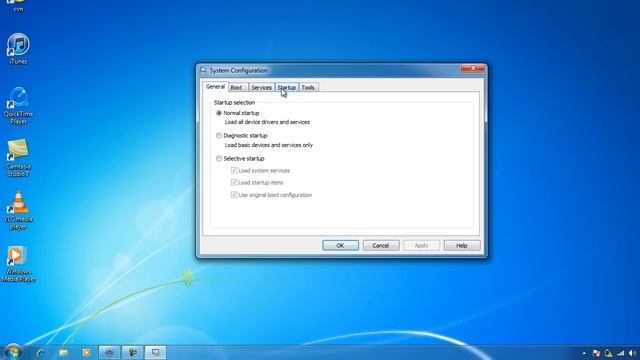The width and height of the screenshot is (640, 360).
Task: Click the tray icon beside the flag
Action: [609, 353]
